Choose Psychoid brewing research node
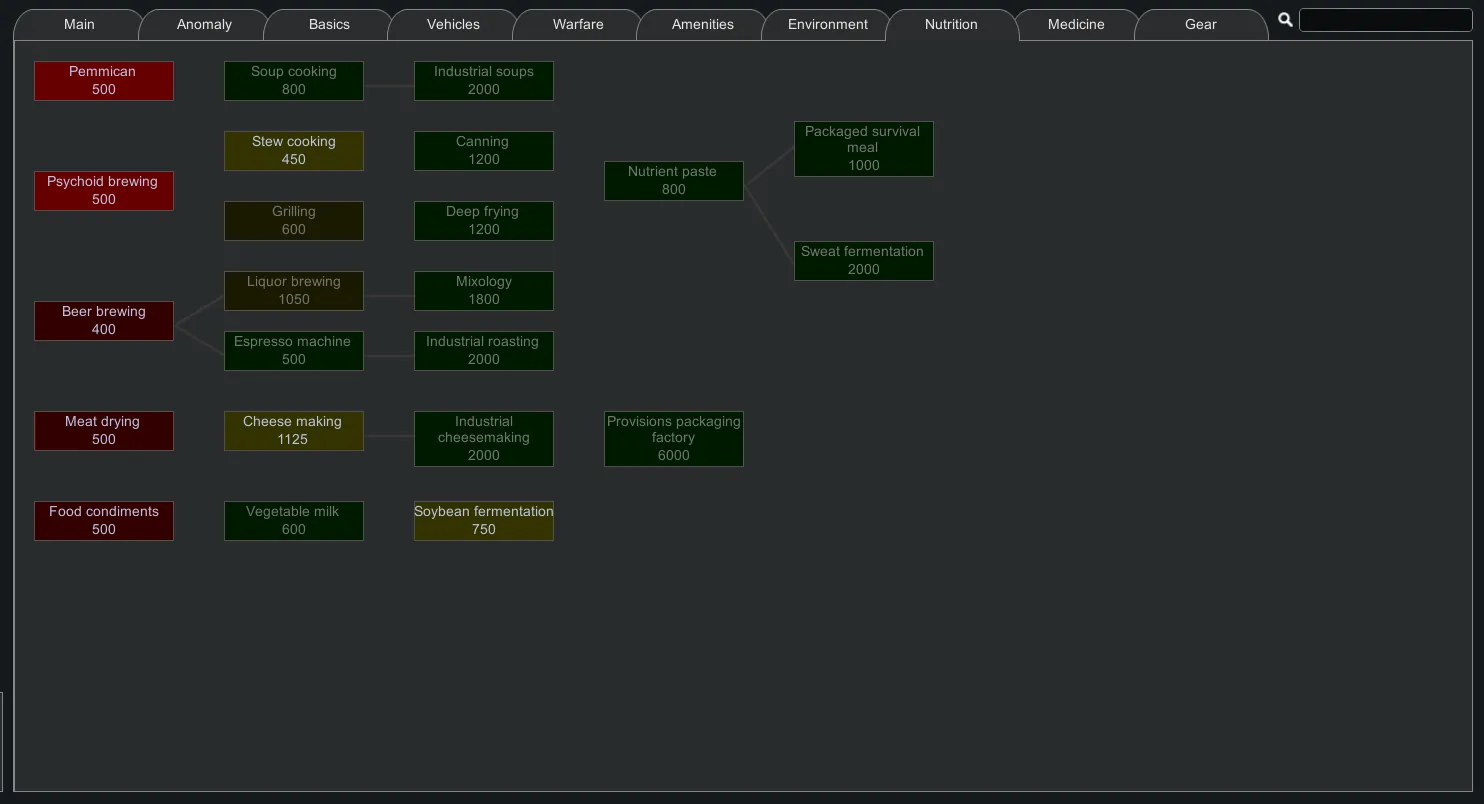This screenshot has width=1484, height=804. point(104,190)
